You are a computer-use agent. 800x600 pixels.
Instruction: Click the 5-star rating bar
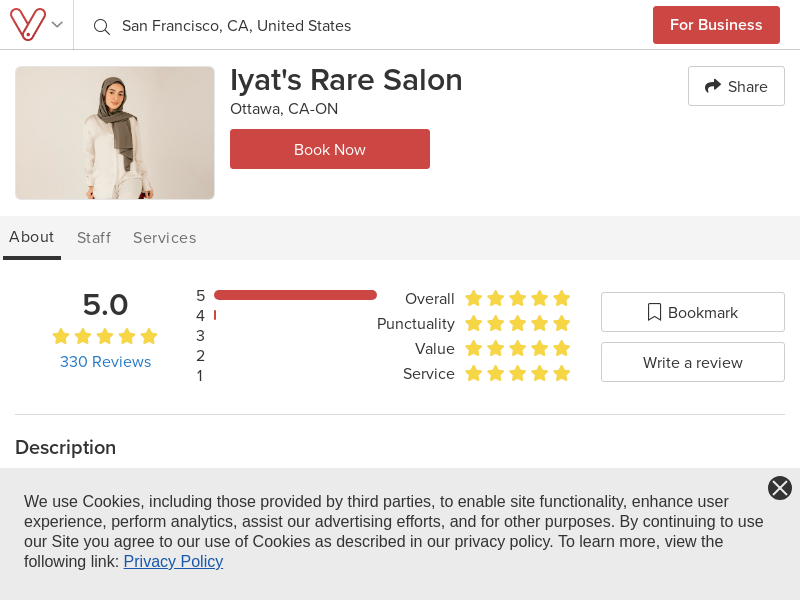295,295
